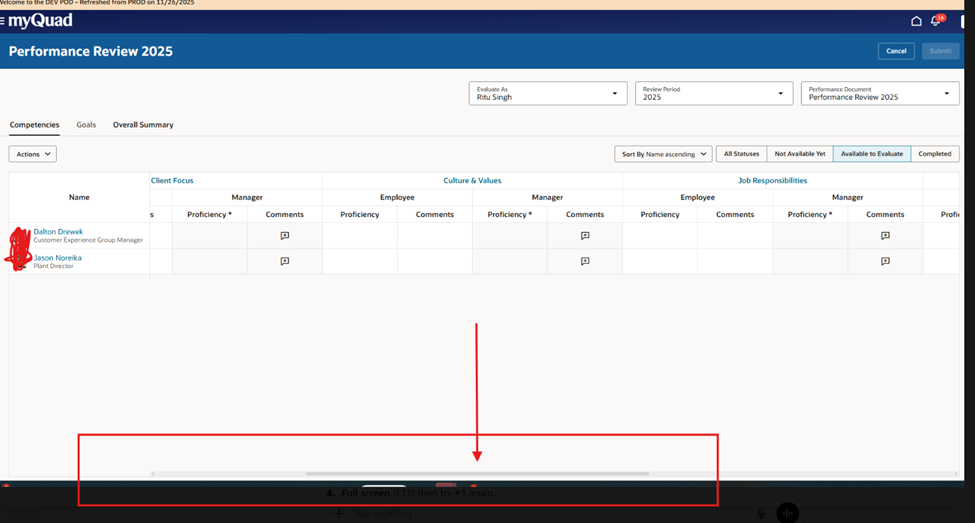Image resolution: width=975 pixels, height=523 pixels.
Task: Open the Overall Summary tab
Action: pyautogui.click(x=143, y=124)
